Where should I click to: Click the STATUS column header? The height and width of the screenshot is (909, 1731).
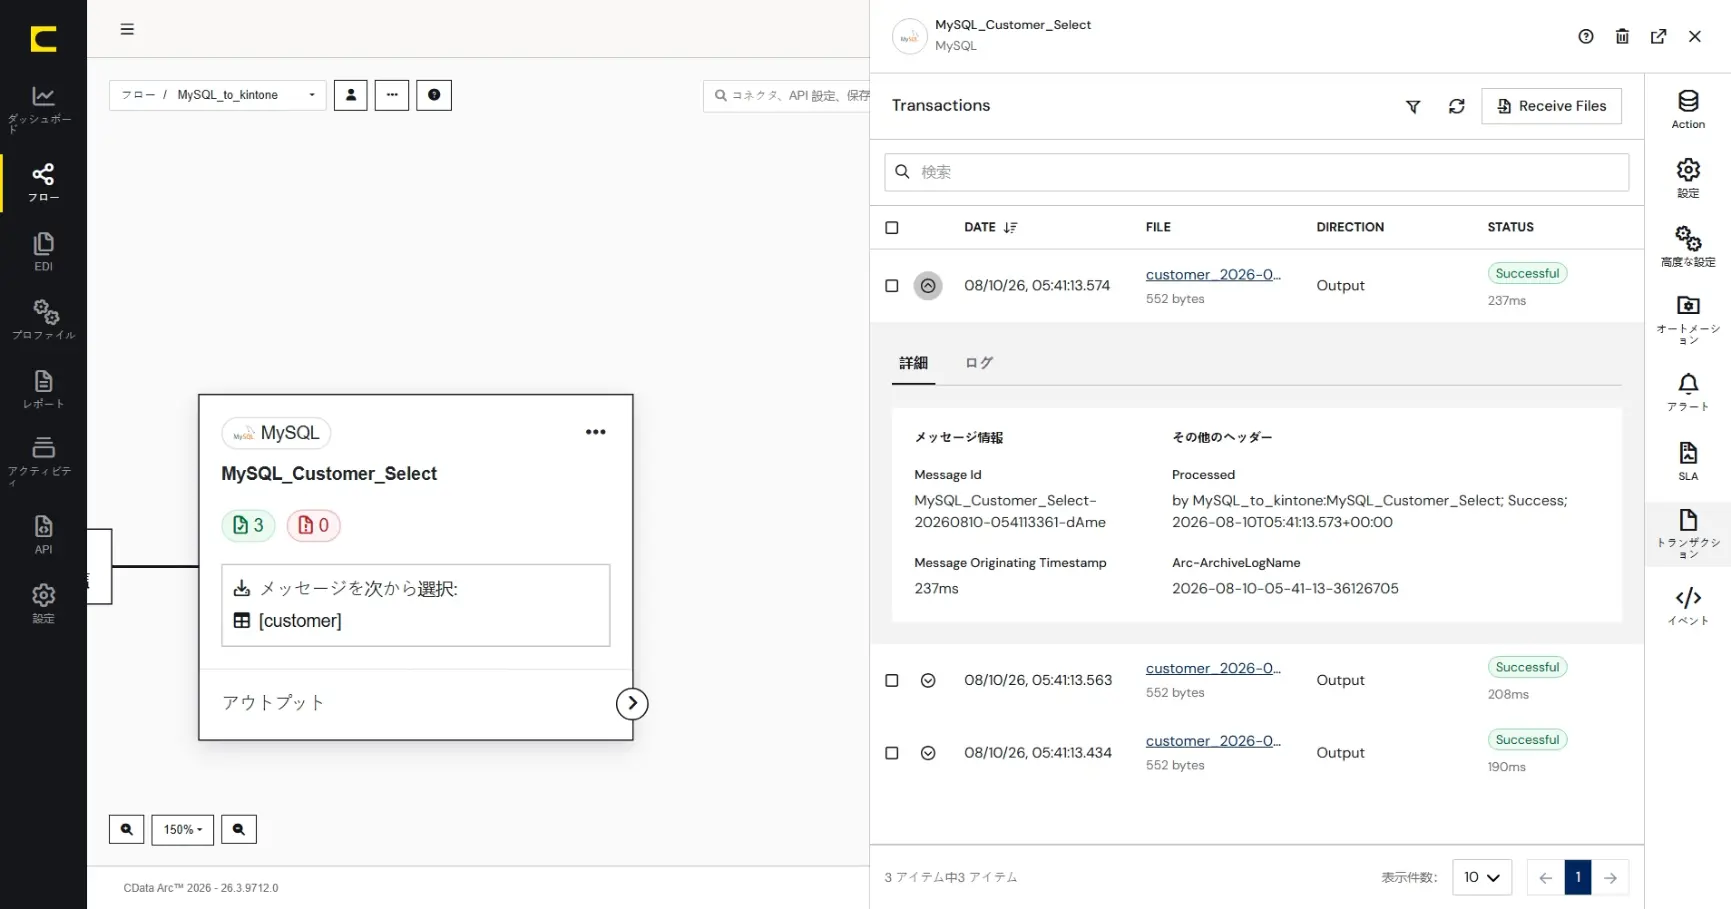(1510, 227)
